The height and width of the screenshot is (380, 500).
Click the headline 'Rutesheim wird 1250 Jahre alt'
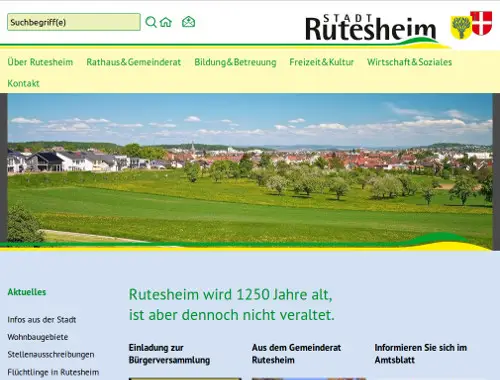point(231,295)
